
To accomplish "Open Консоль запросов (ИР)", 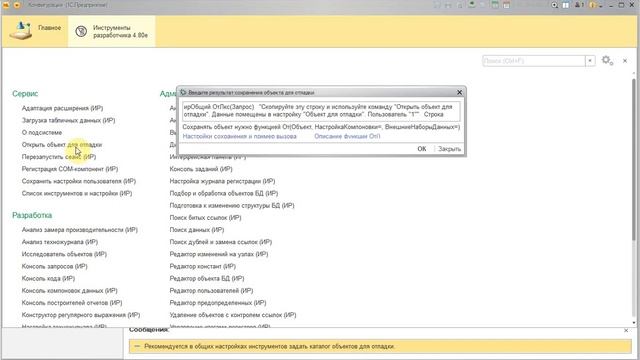I will (x=55, y=267).
